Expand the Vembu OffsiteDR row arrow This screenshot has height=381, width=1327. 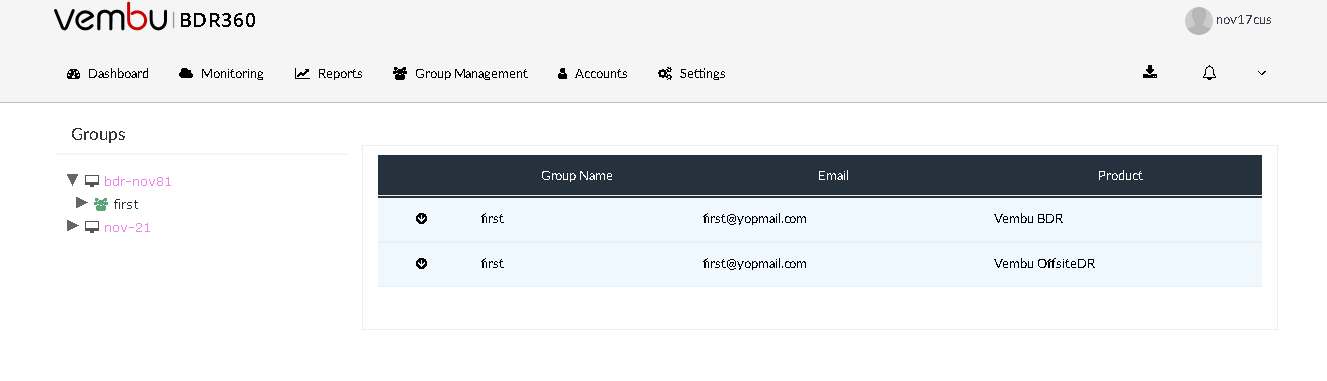click(x=421, y=264)
